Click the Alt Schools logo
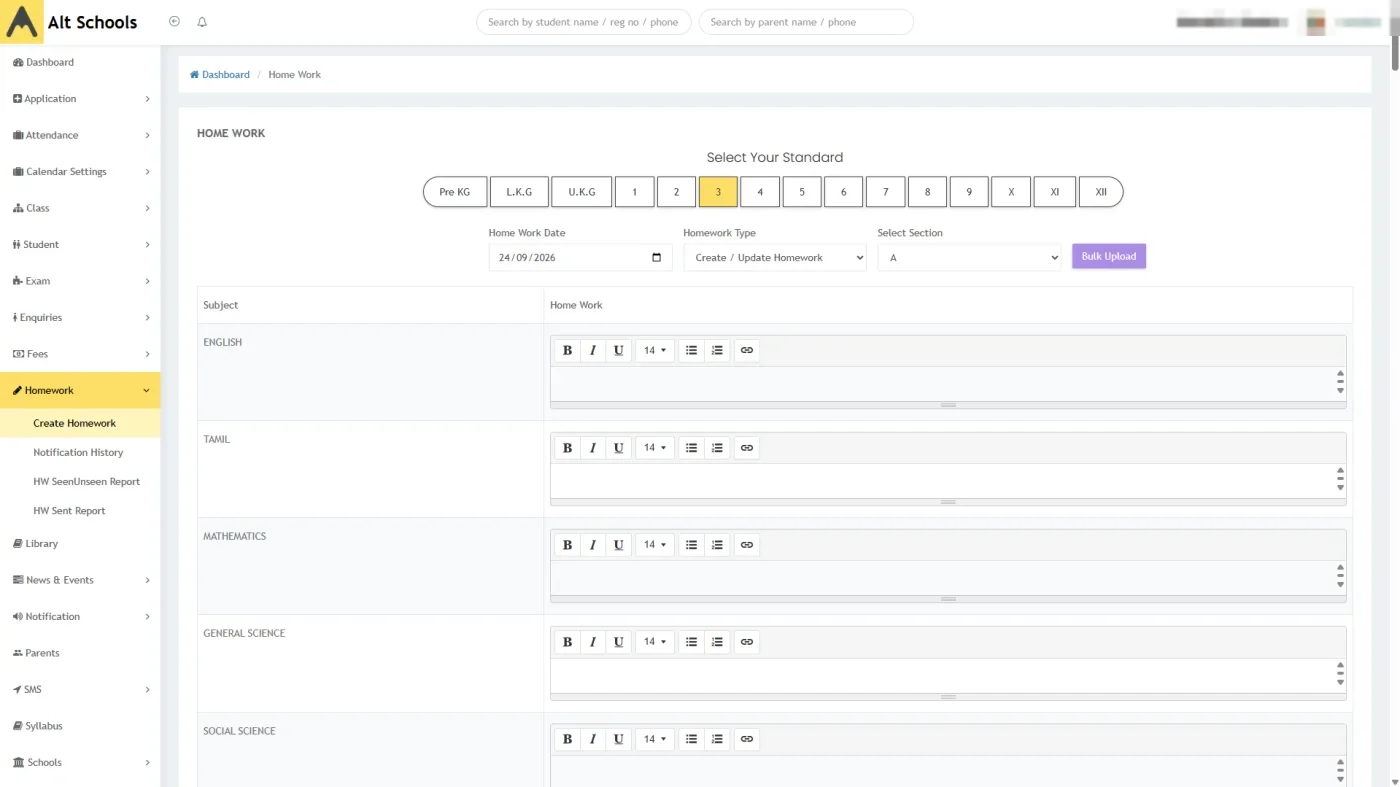 70,22
